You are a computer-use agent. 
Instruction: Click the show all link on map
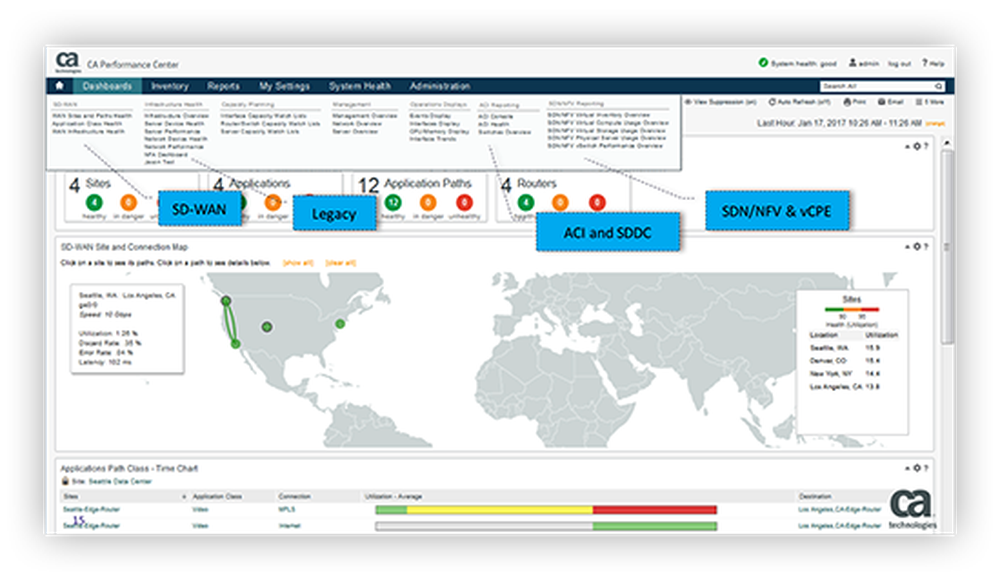(298, 263)
